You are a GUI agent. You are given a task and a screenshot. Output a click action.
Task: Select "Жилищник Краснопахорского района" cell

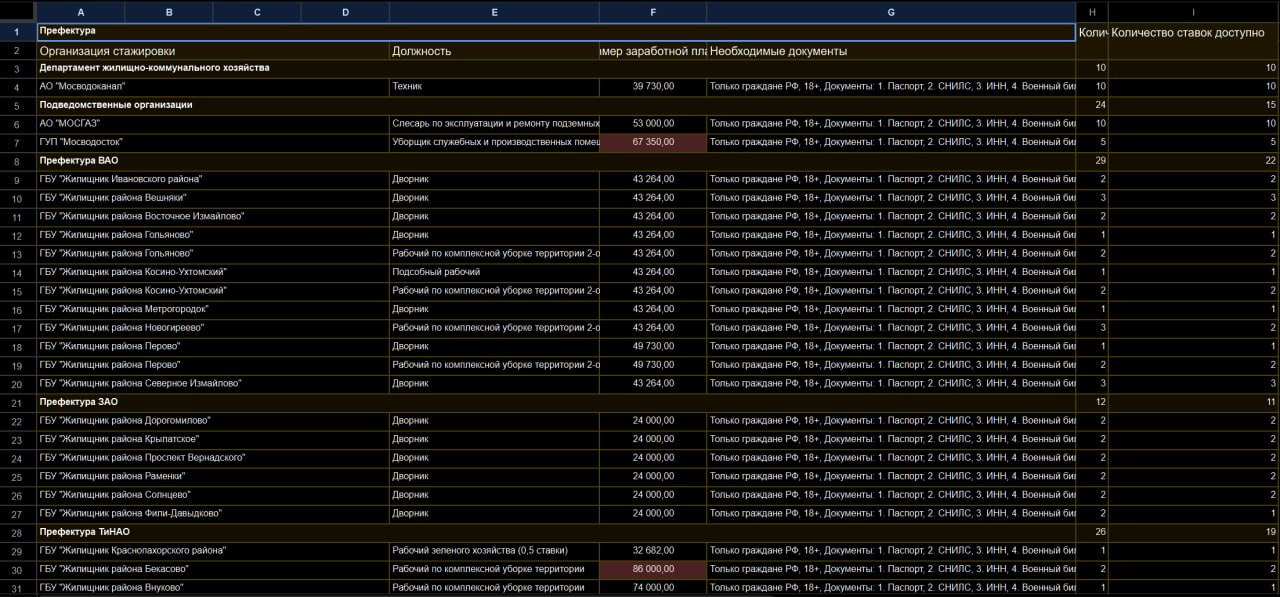pyautogui.click(x=213, y=551)
